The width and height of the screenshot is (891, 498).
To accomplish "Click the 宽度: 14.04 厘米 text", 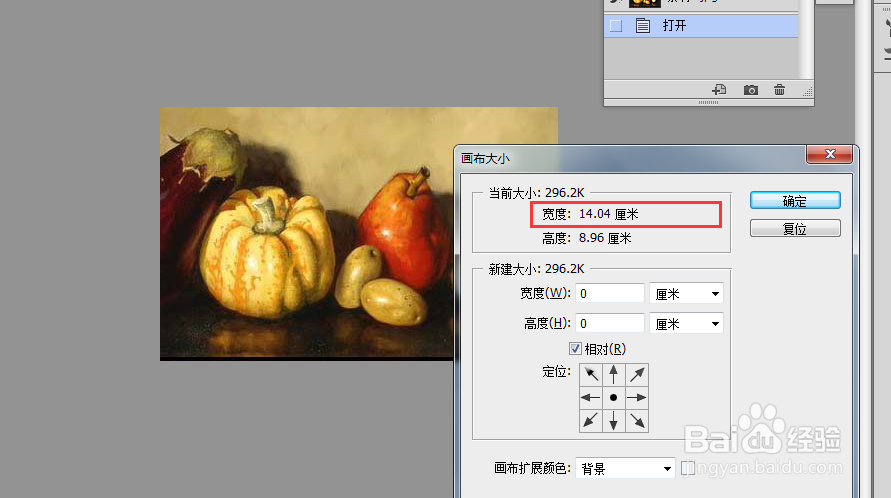I will pyautogui.click(x=590, y=214).
